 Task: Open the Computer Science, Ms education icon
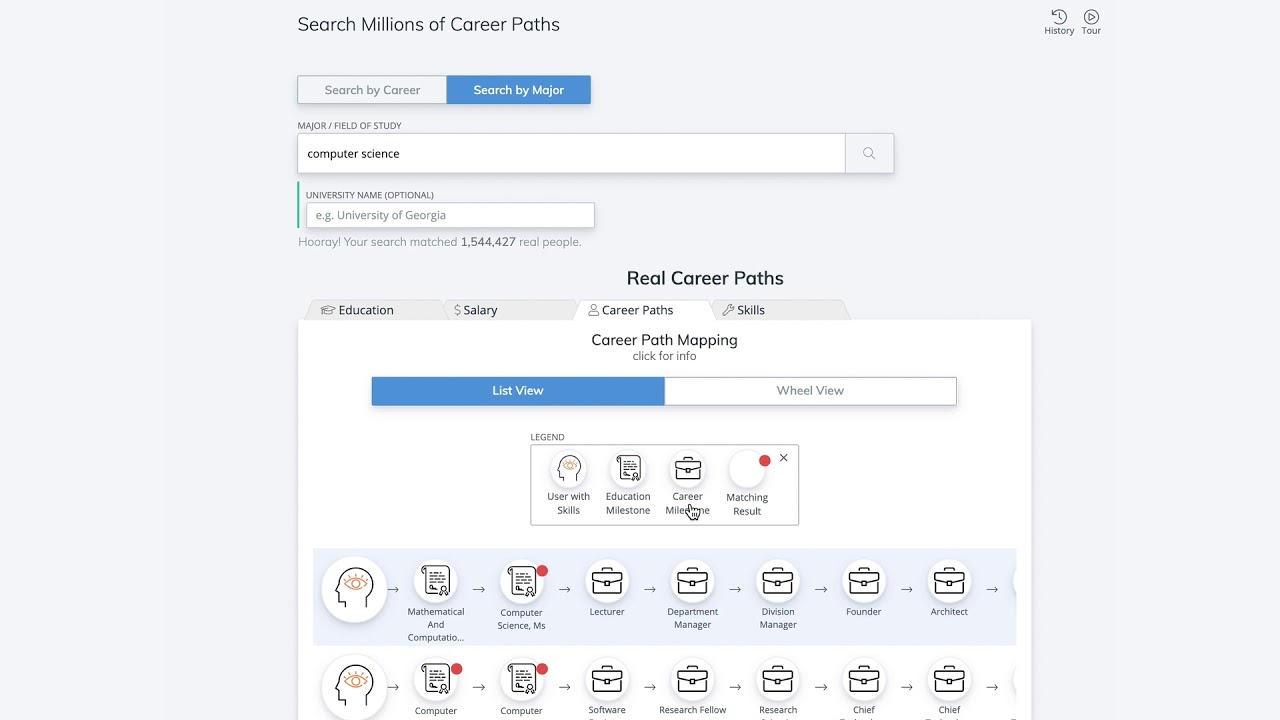[522, 581]
